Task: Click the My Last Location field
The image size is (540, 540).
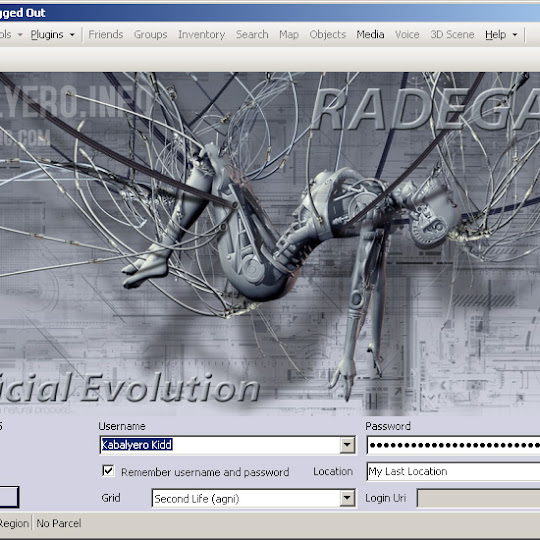Action: 453,471
